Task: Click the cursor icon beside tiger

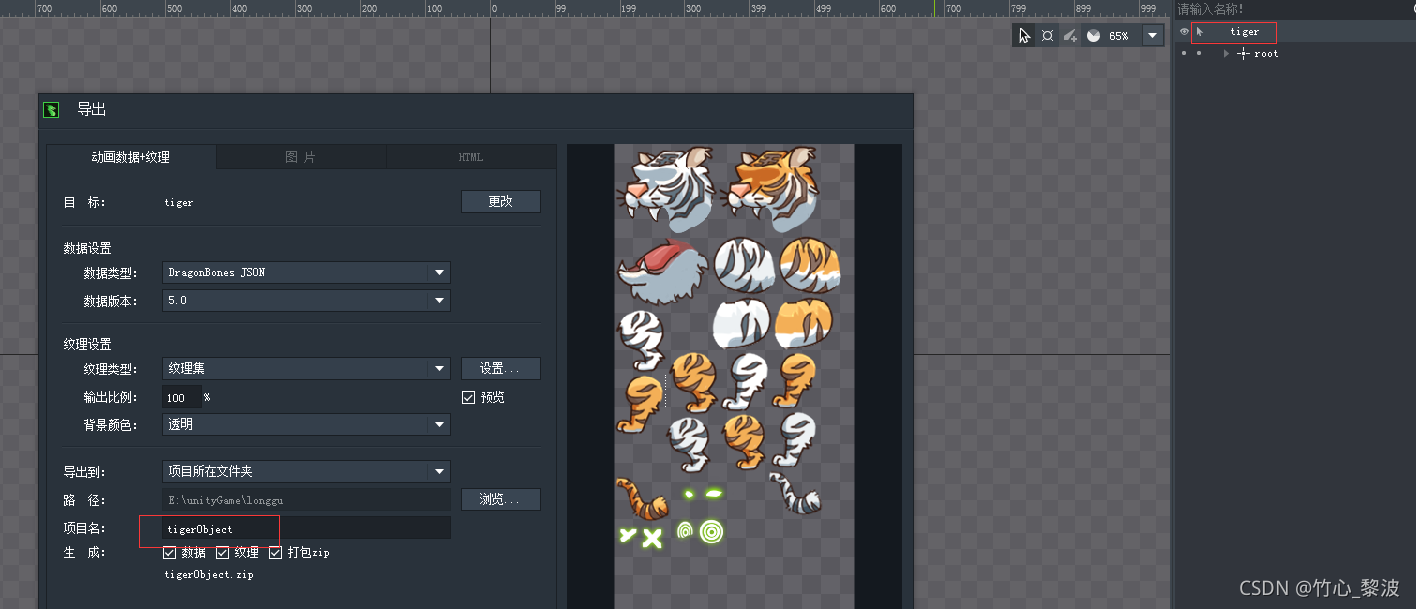Action: [1200, 32]
